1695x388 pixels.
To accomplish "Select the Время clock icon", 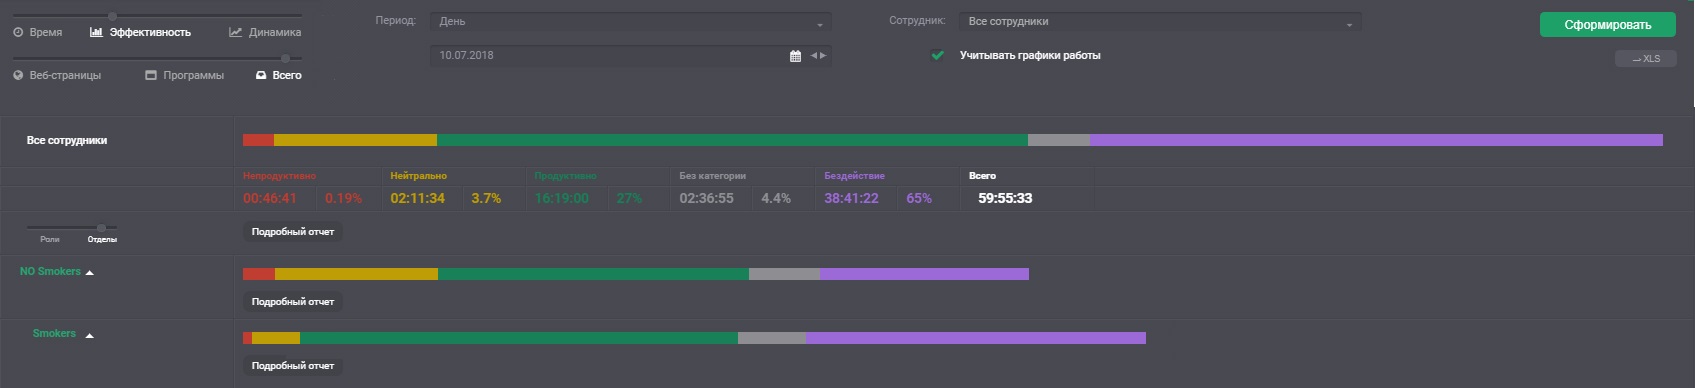I will coord(18,33).
